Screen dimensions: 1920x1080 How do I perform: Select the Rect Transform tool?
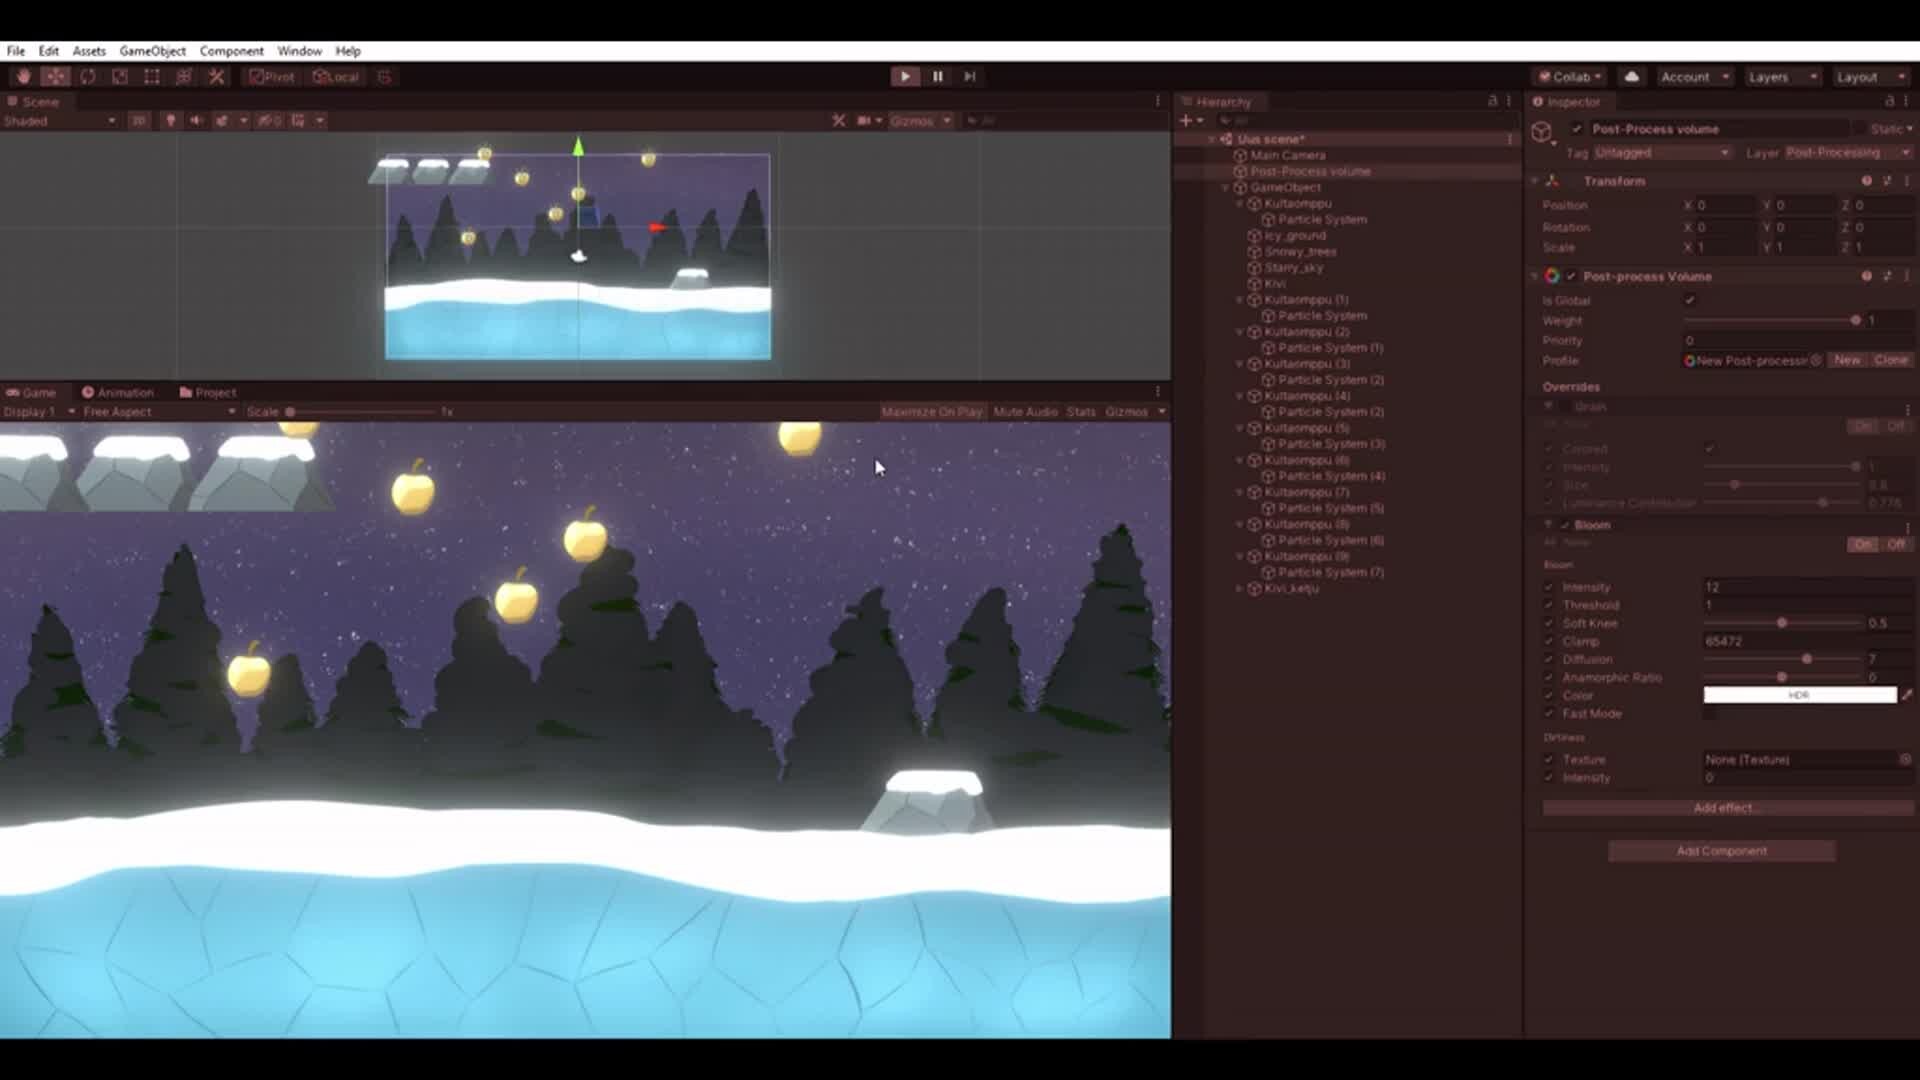point(151,76)
